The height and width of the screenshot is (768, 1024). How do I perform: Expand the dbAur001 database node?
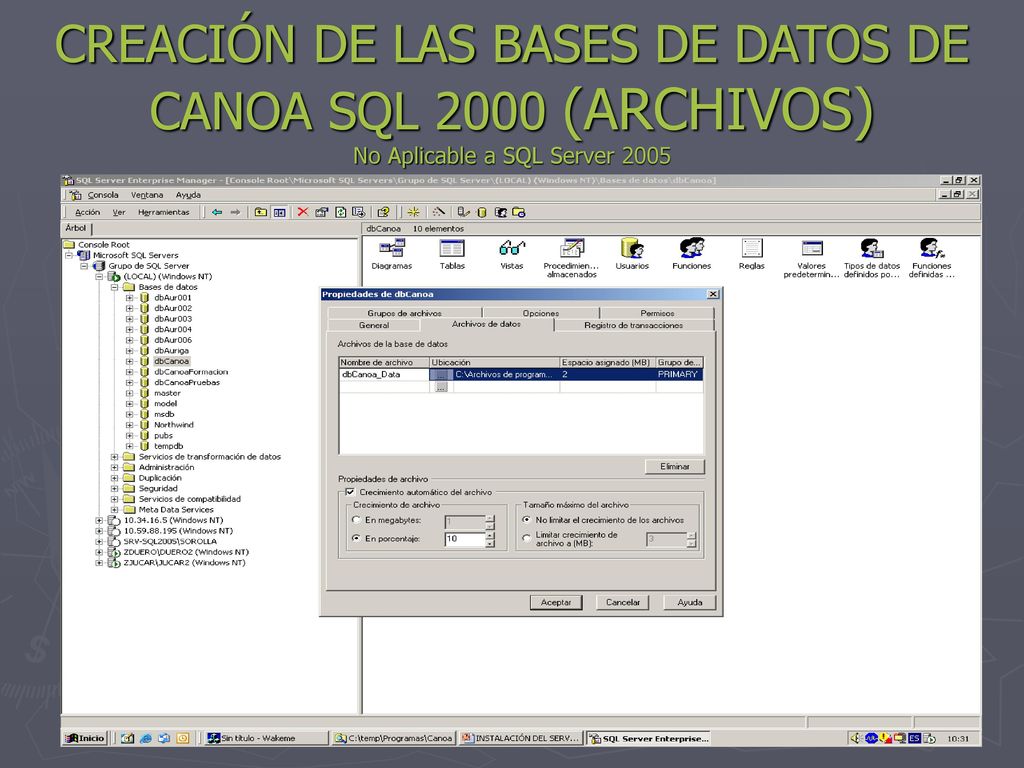coord(129,298)
